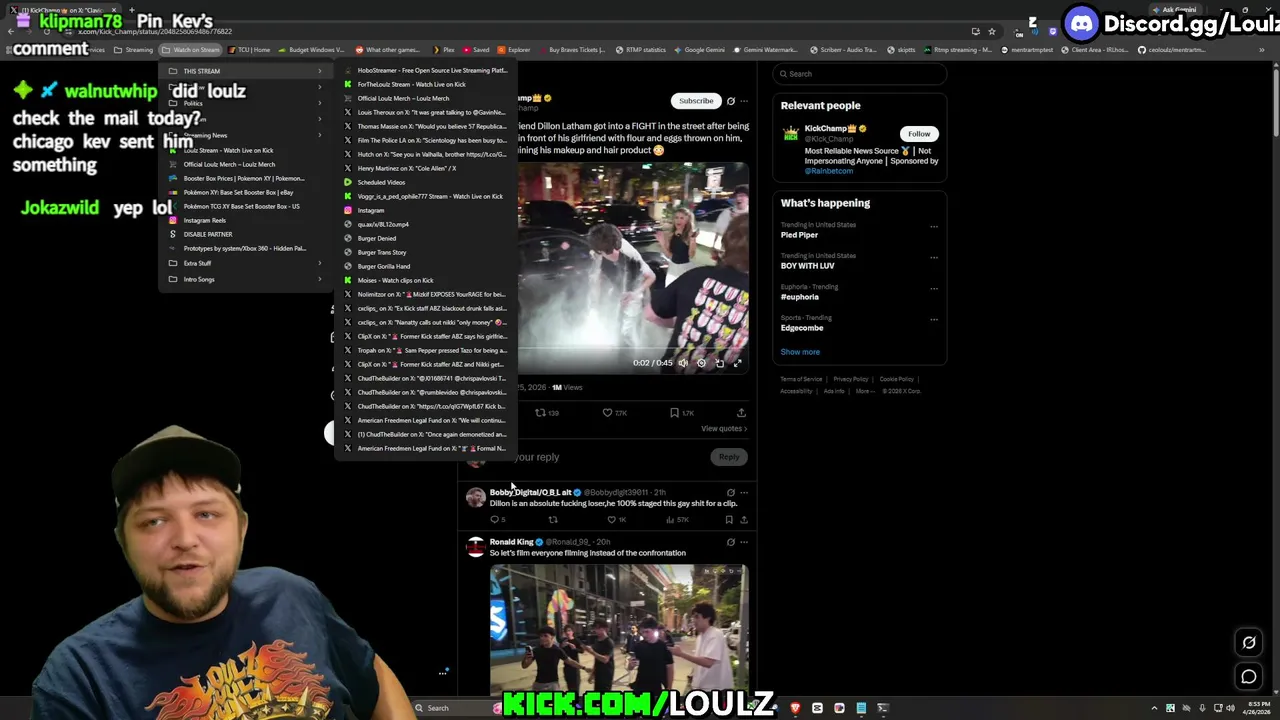Open Prototypes by system/Xbox 360 bookmark
Viewport: 1280px width, 720px height.
point(244,248)
